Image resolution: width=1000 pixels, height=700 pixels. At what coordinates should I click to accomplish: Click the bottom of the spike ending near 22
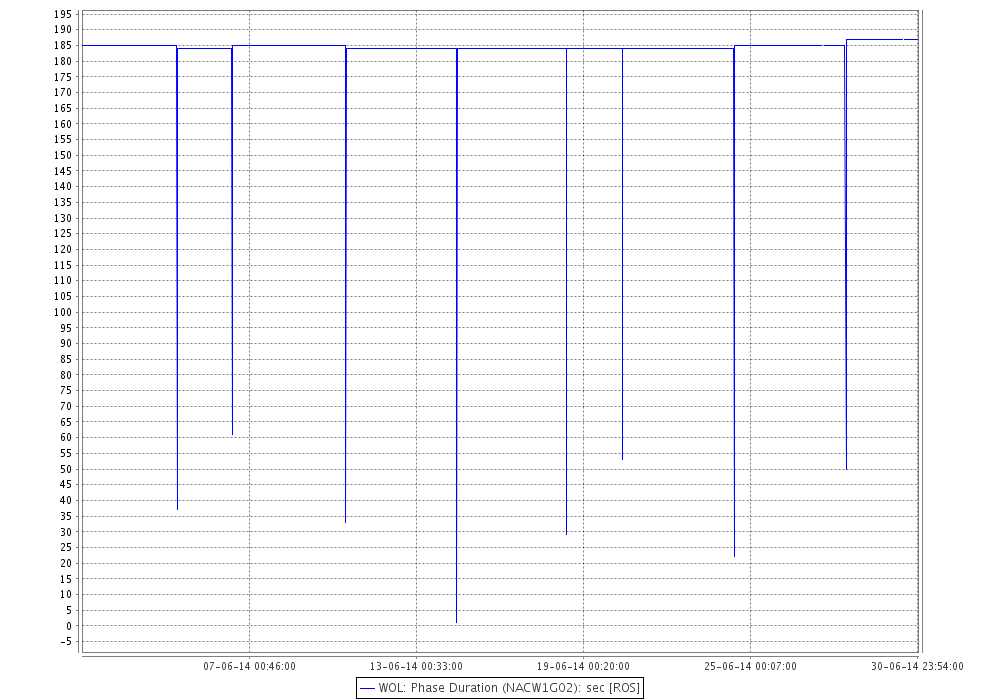tap(734, 555)
